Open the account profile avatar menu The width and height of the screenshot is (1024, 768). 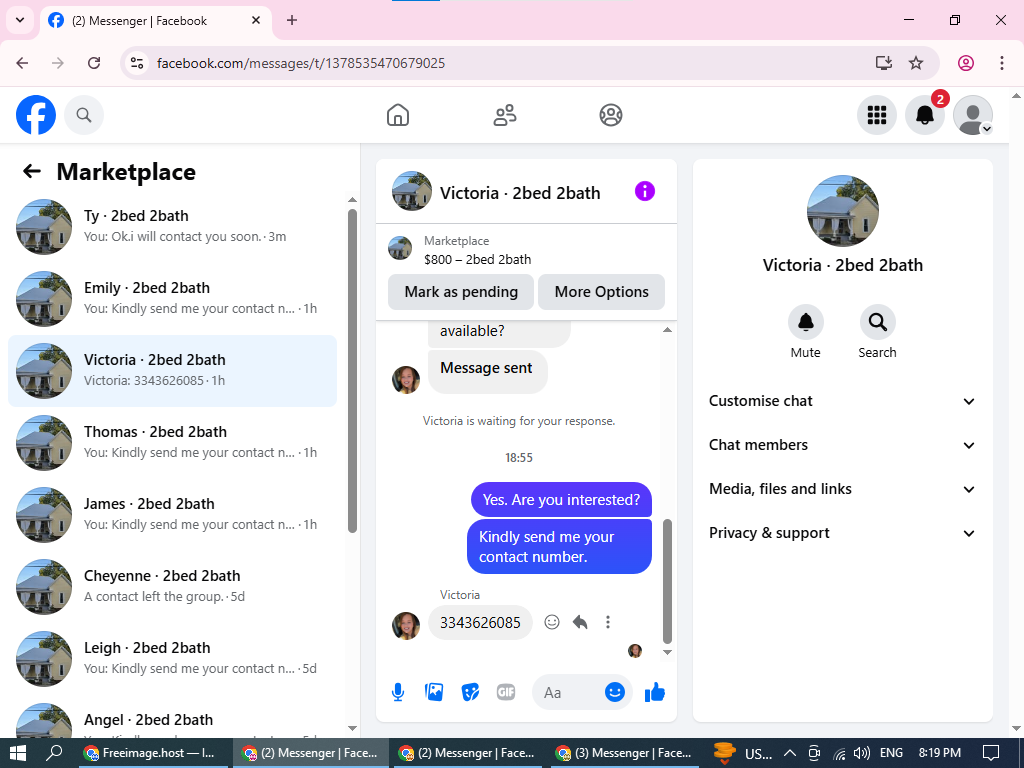973,115
